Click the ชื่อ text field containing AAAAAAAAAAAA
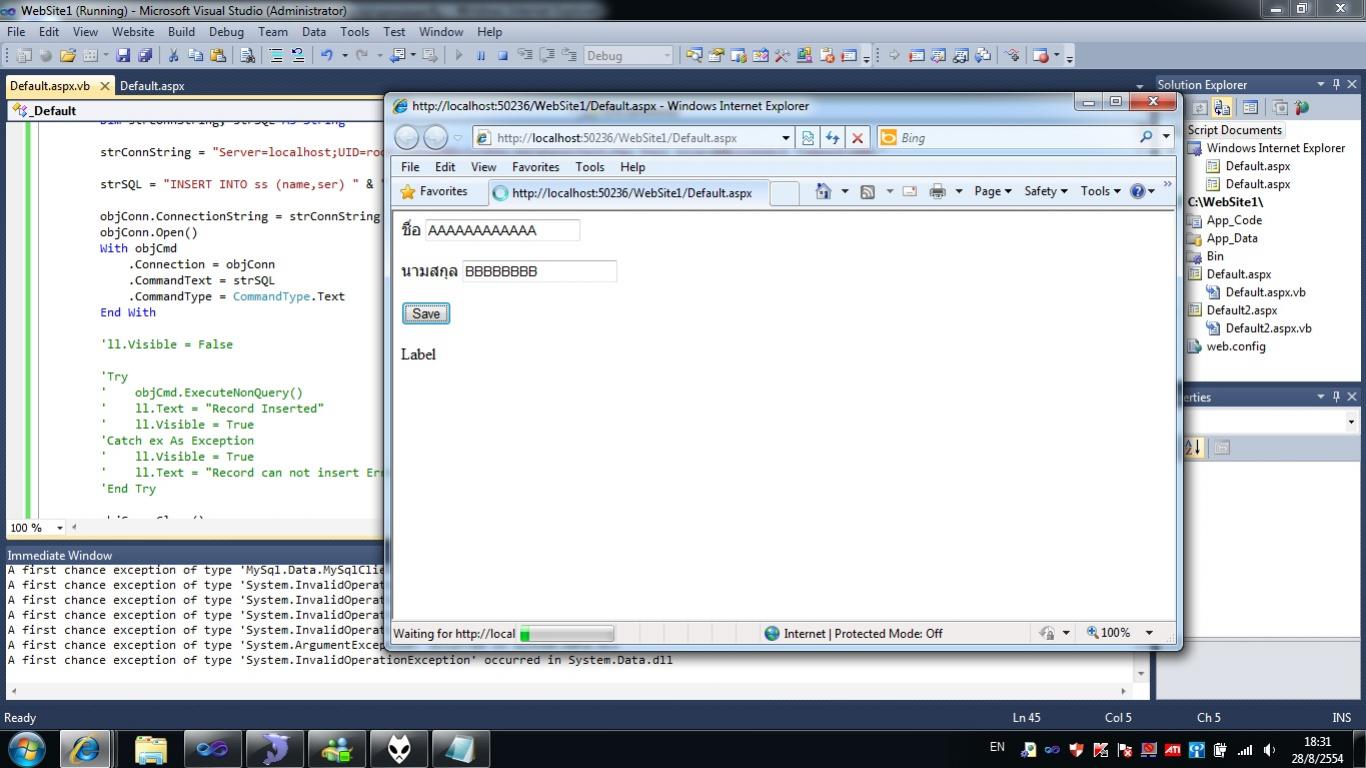This screenshot has height=768, width=1366. pos(502,230)
